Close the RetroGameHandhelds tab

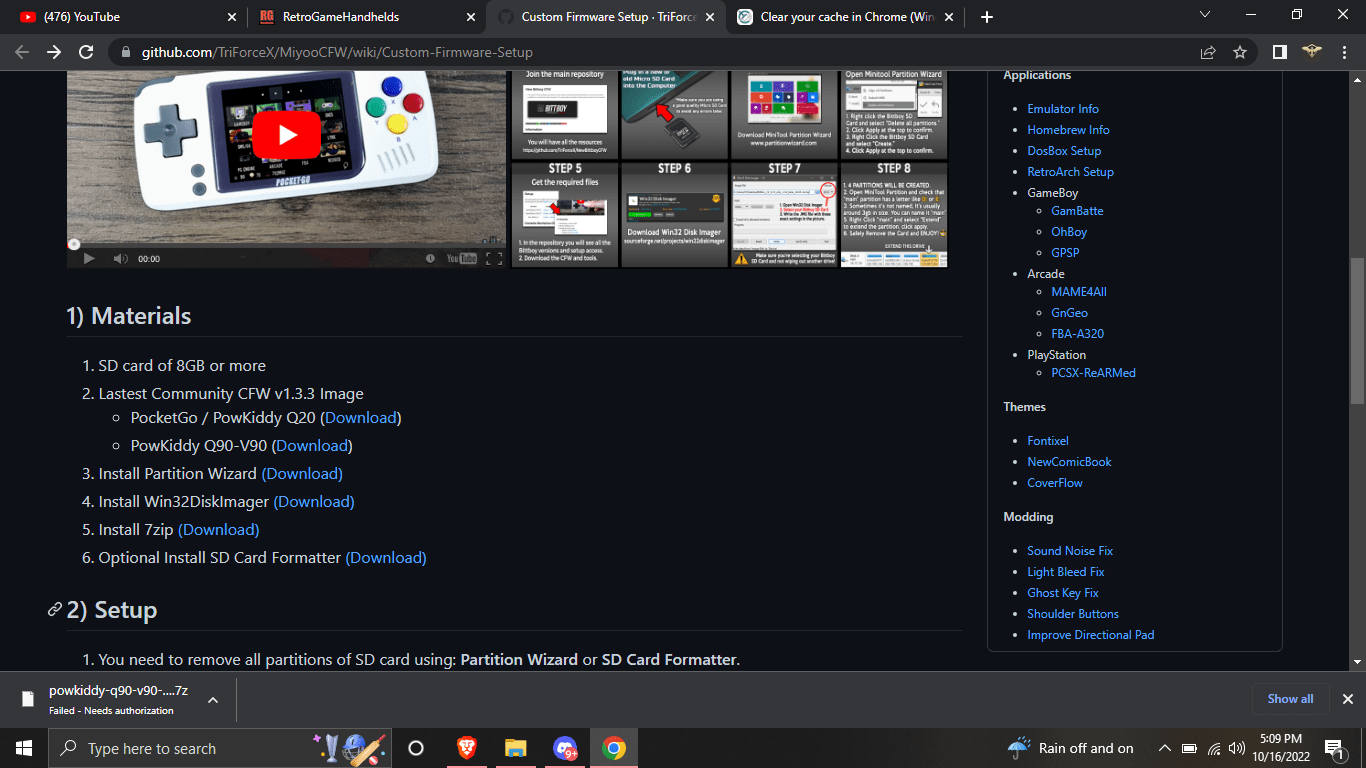(471, 17)
